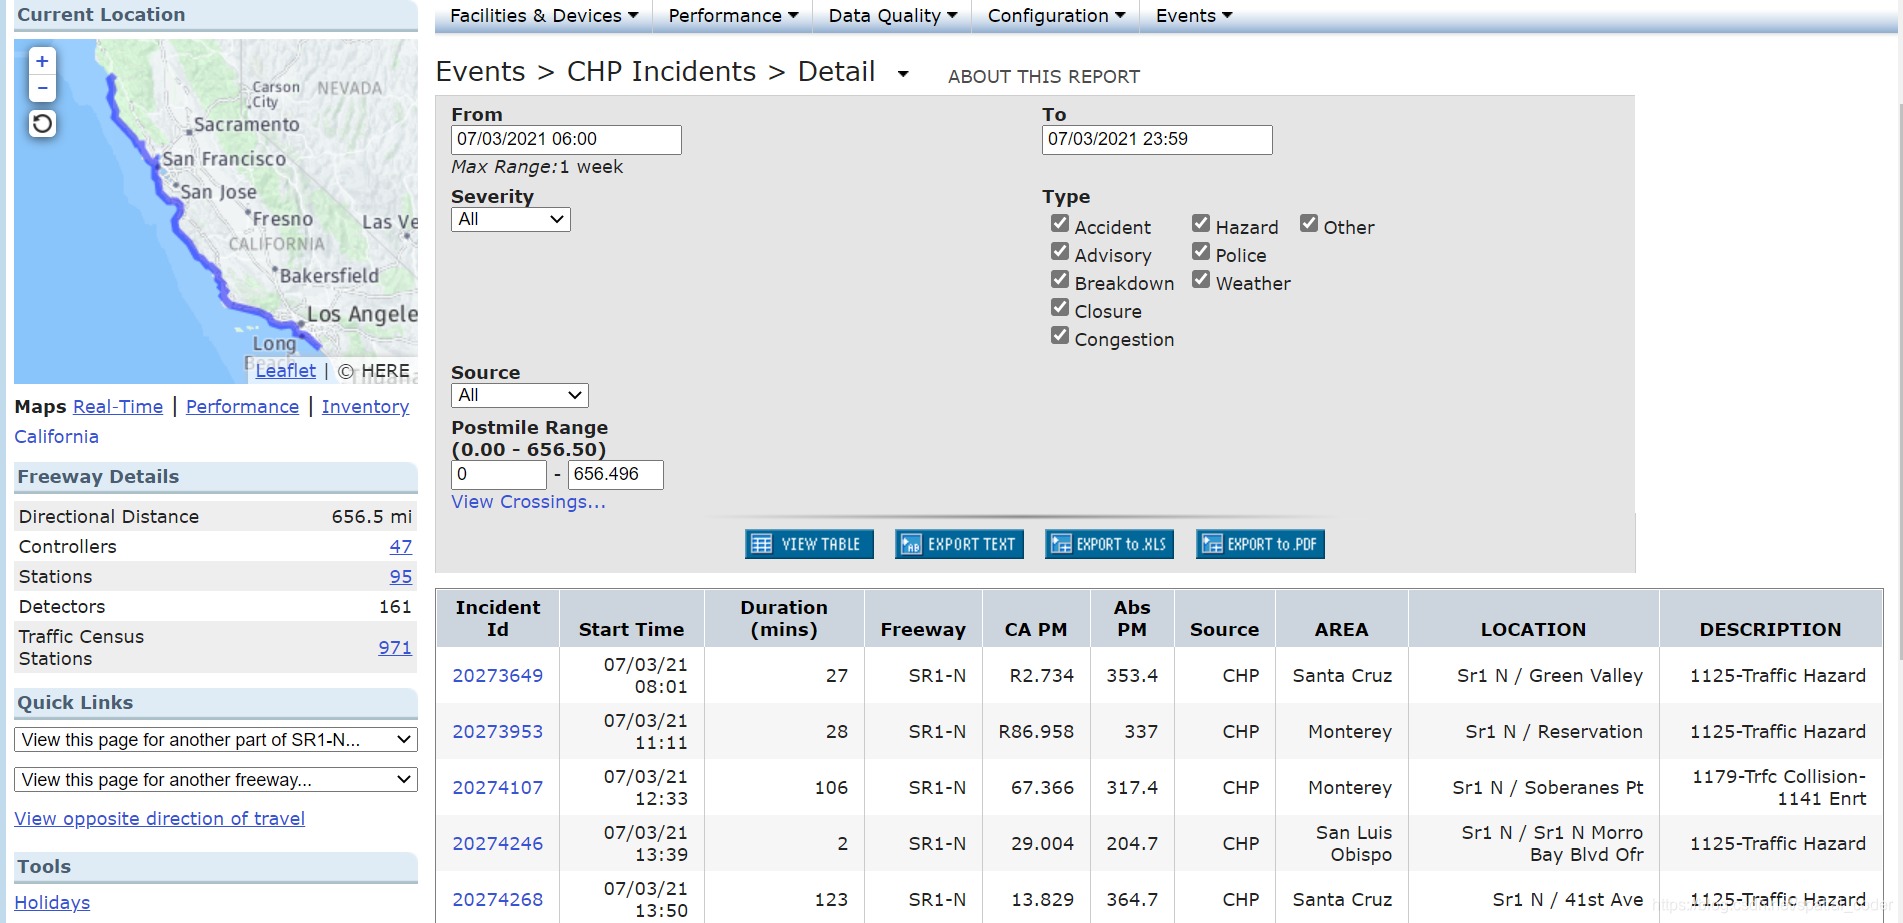Zoom out on the map
The height and width of the screenshot is (923, 1903).
[x=42, y=88]
